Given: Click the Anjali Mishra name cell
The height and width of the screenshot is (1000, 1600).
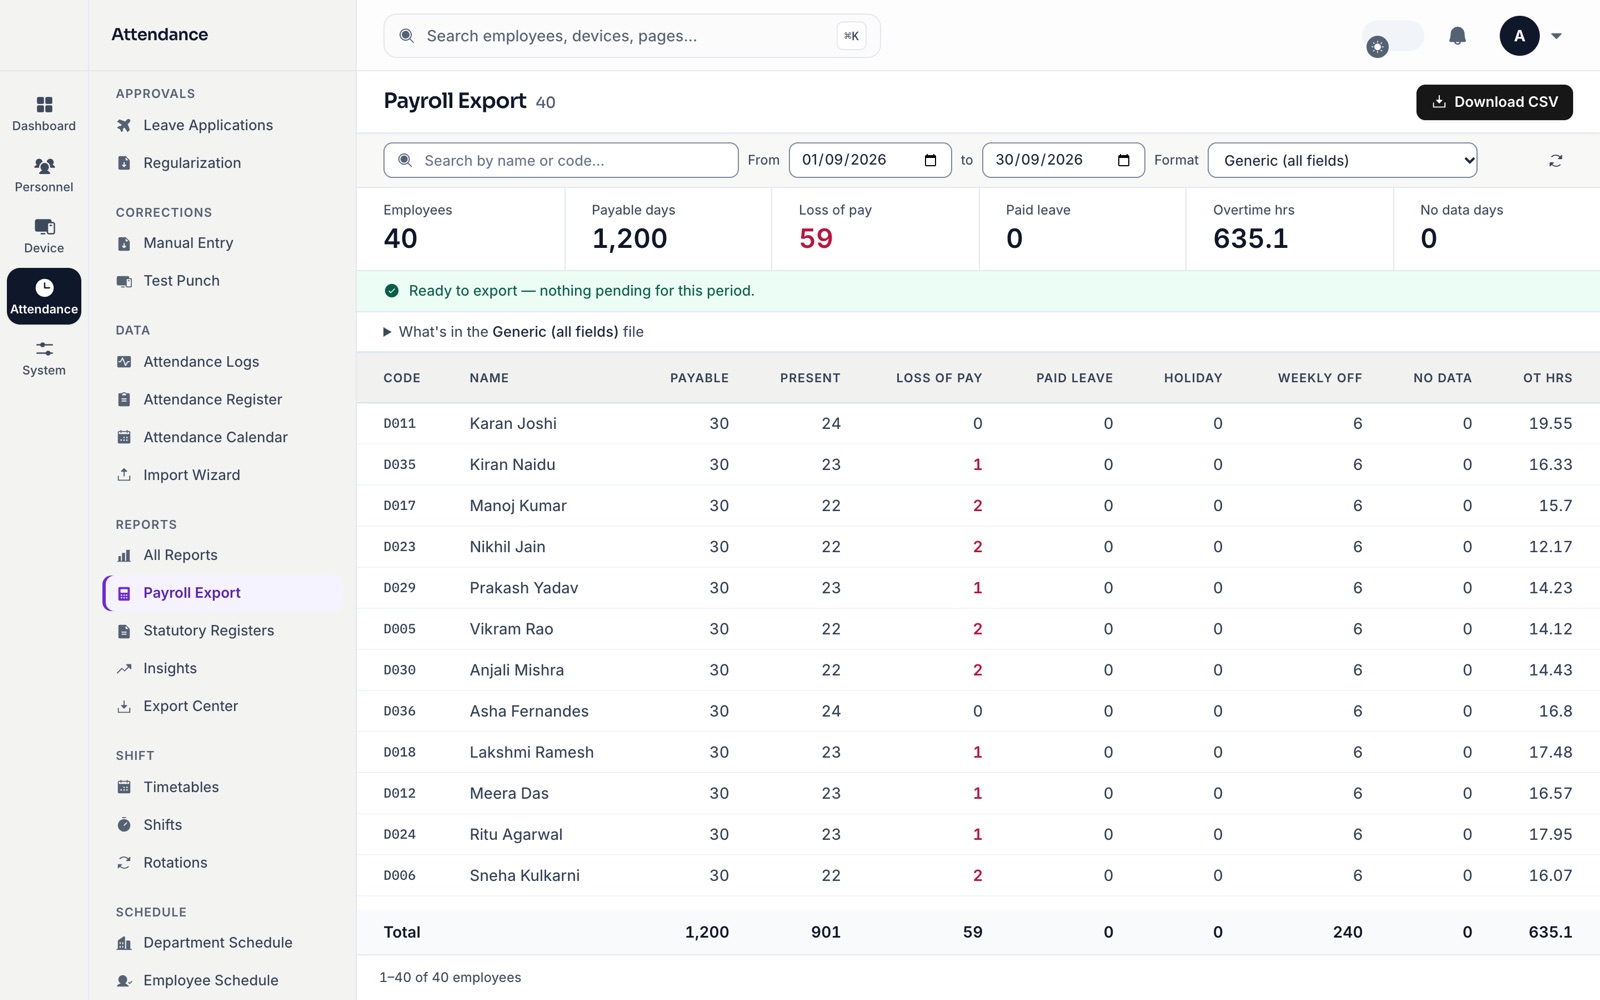Looking at the screenshot, I should (x=517, y=670).
